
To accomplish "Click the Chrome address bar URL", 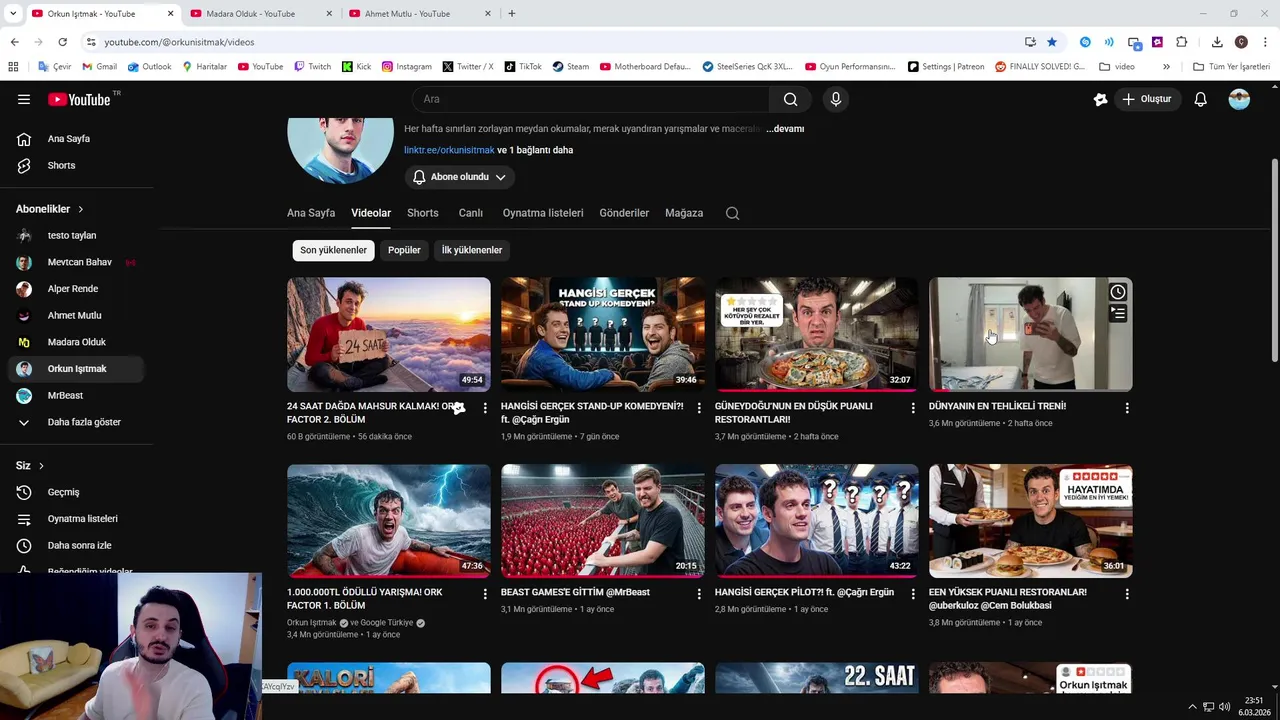I will tap(179, 42).
